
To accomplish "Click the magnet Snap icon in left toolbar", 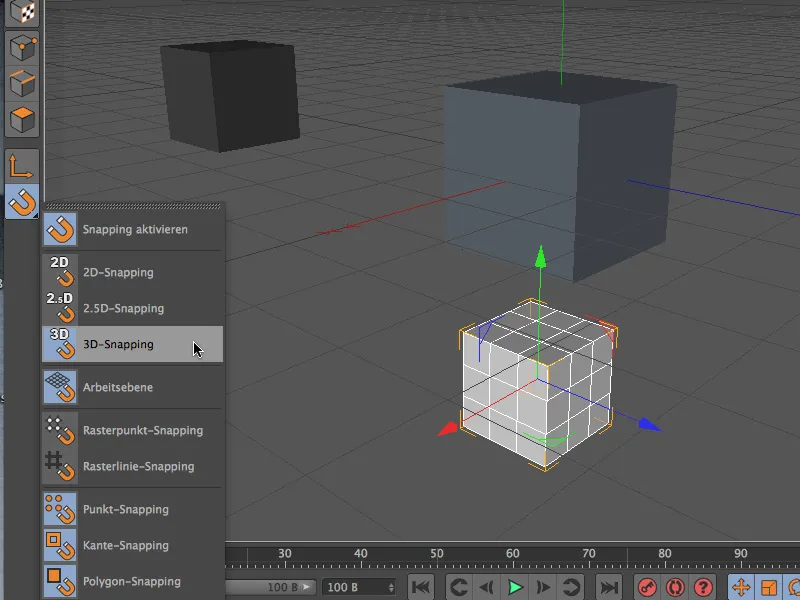I will click(x=22, y=203).
